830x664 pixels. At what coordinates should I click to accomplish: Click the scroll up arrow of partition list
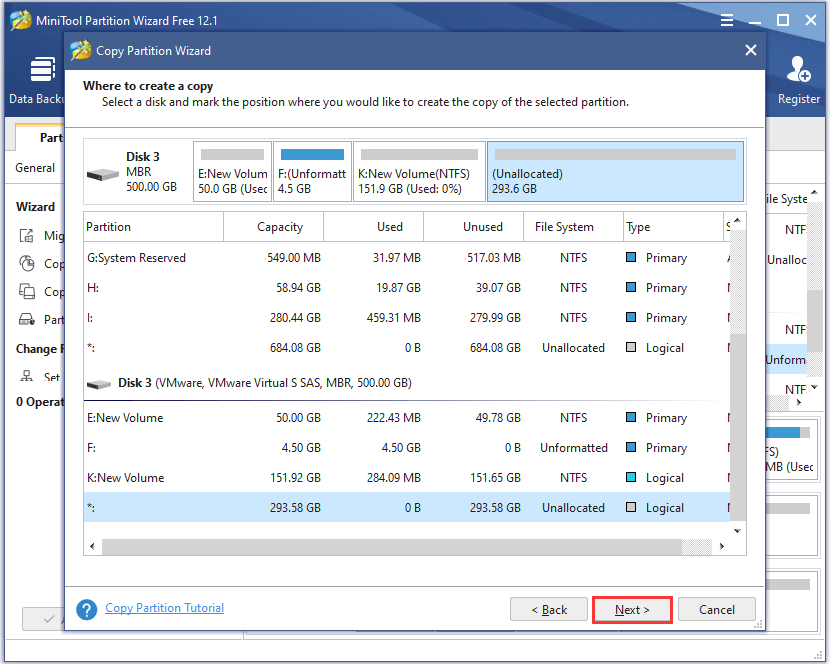coord(737,220)
